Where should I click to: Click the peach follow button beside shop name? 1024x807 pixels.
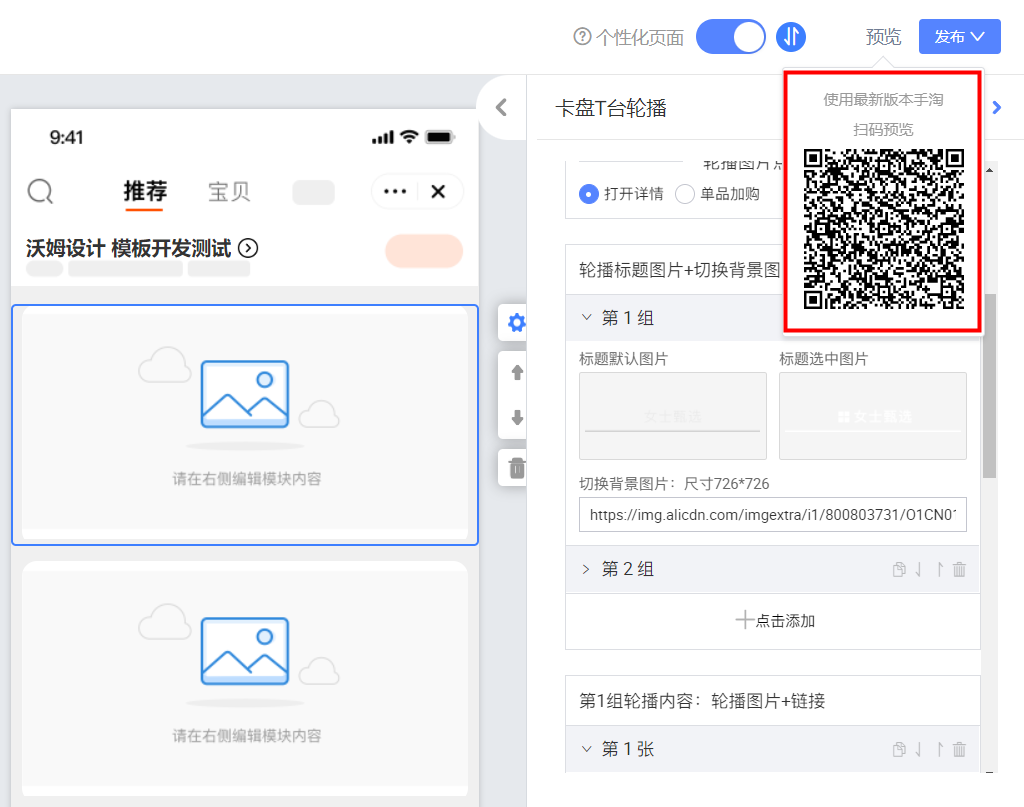coord(424,251)
